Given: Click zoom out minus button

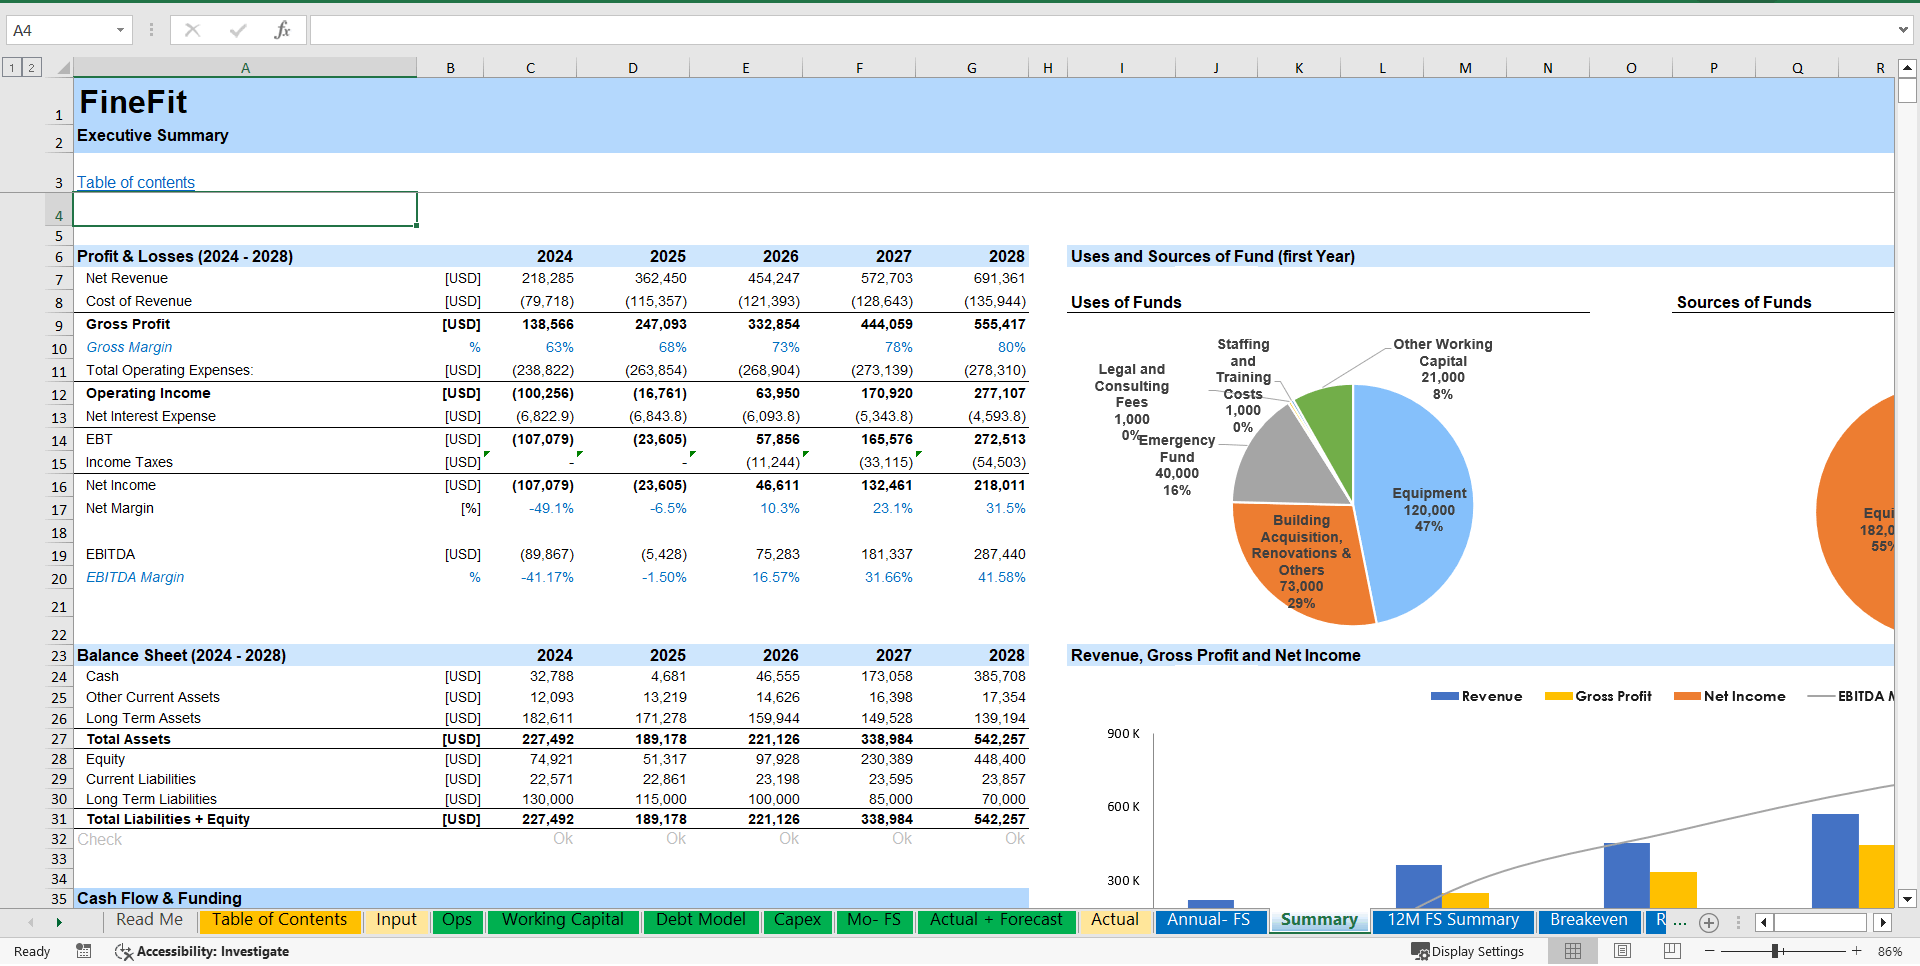Looking at the screenshot, I should tap(1709, 951).
